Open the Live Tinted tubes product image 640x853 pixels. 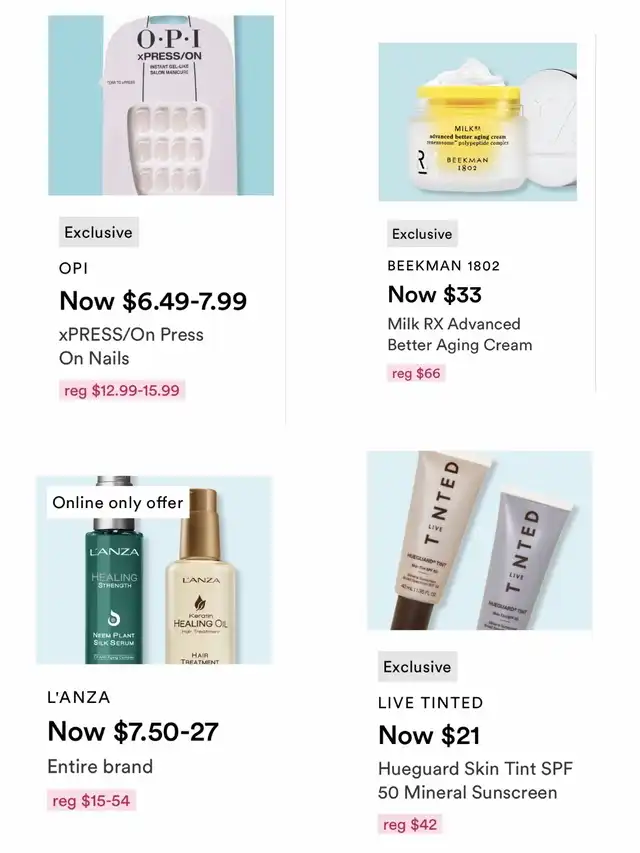click(x=479, y=540)
